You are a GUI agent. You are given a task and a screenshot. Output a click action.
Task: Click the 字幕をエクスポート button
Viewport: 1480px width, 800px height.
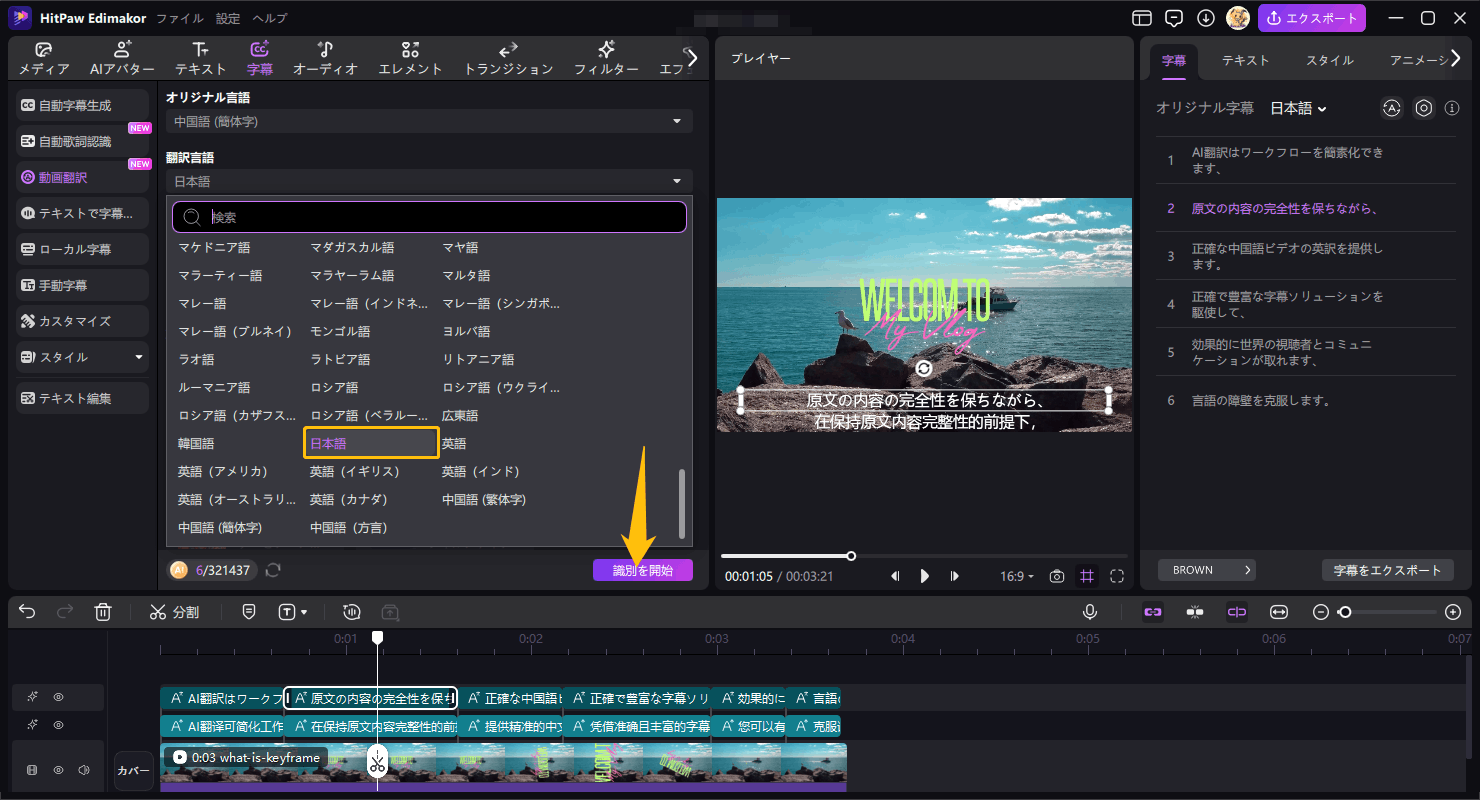(1388, 569)
